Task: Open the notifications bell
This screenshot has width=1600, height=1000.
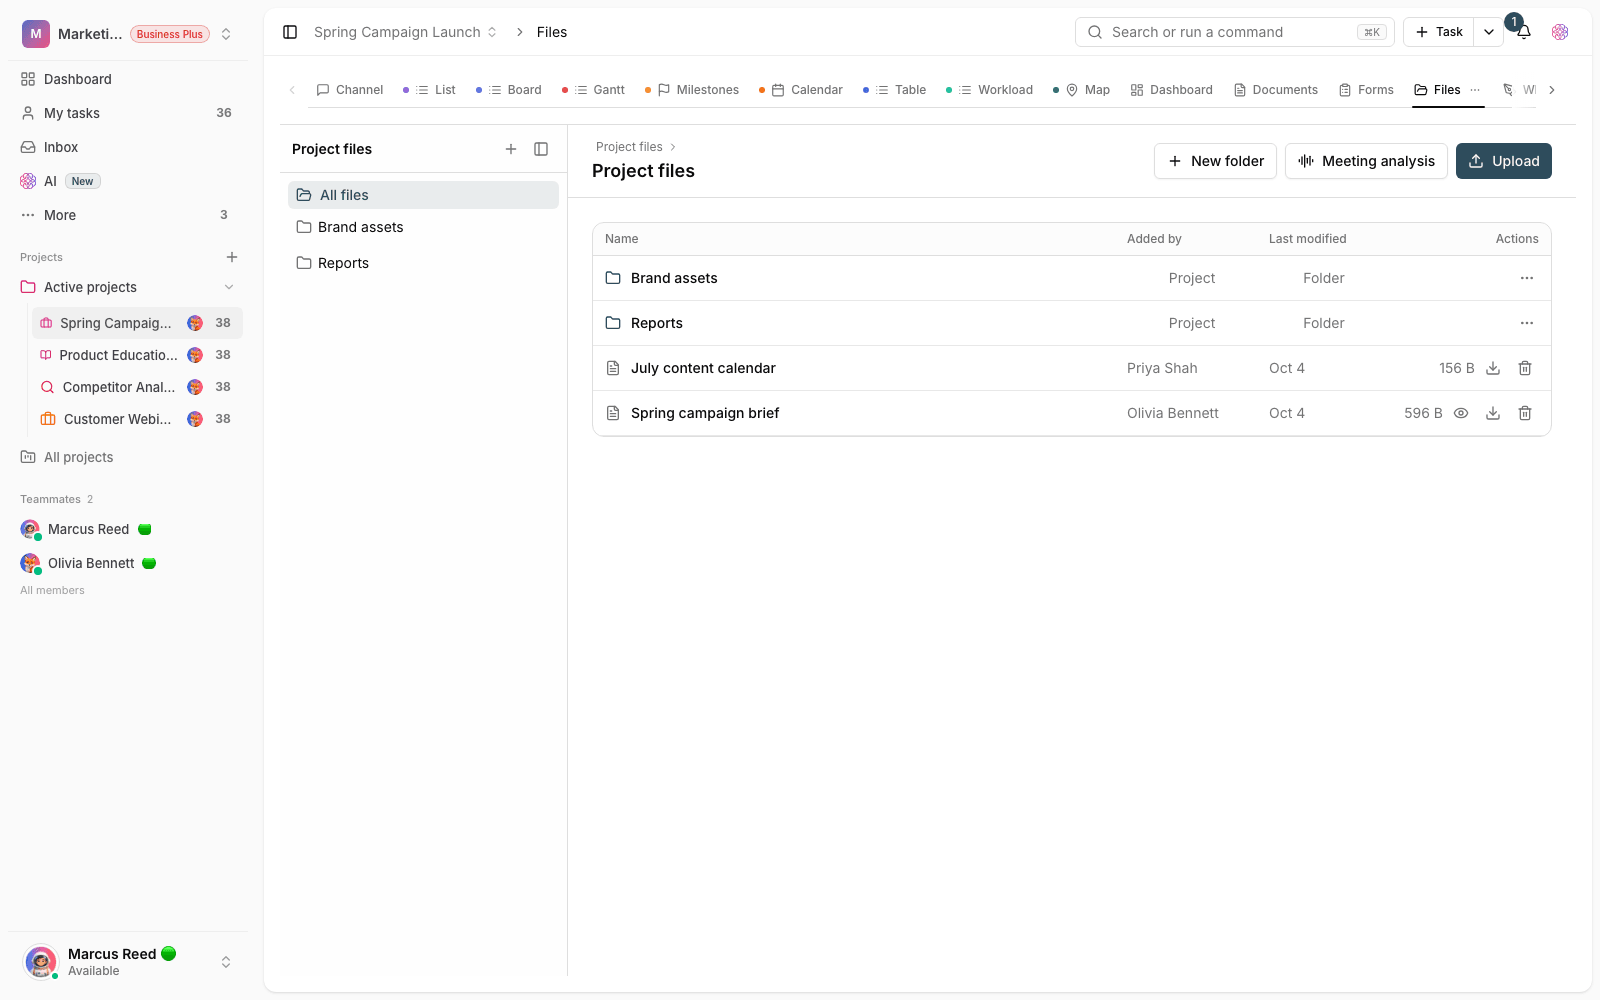Action: click(1524, 32)
